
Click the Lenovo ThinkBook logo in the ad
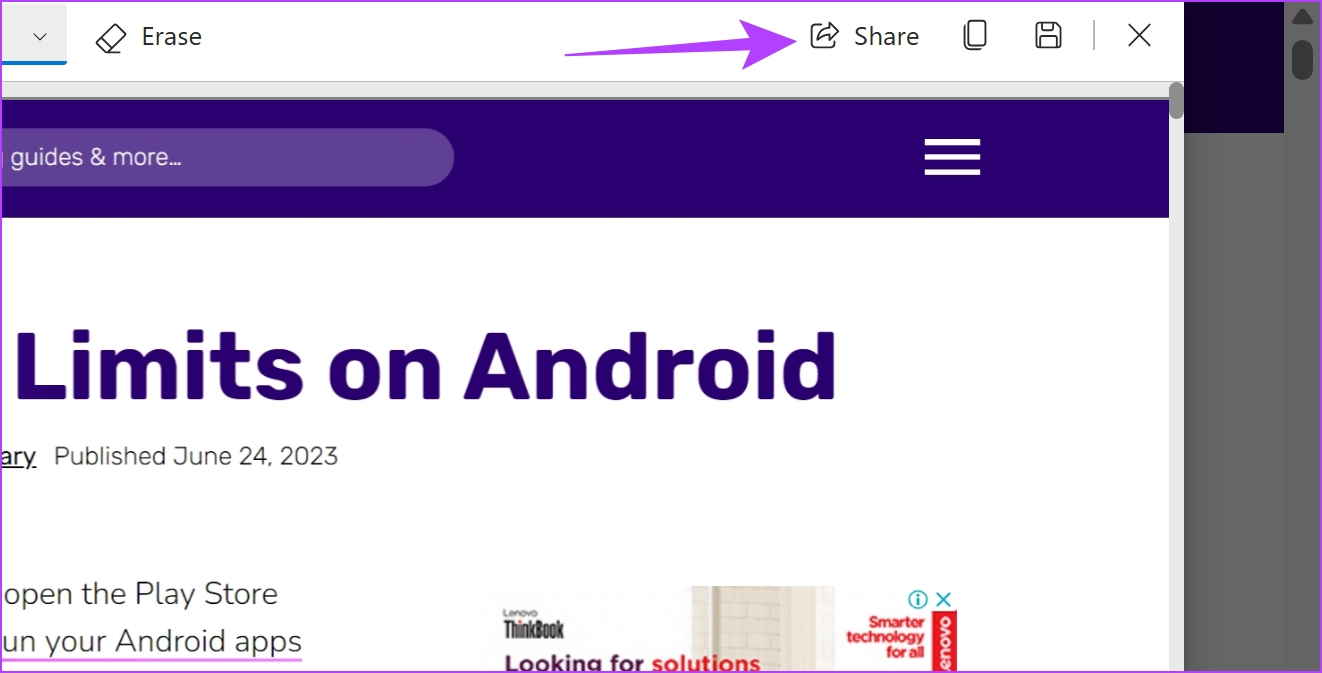[x=533, y=626]
